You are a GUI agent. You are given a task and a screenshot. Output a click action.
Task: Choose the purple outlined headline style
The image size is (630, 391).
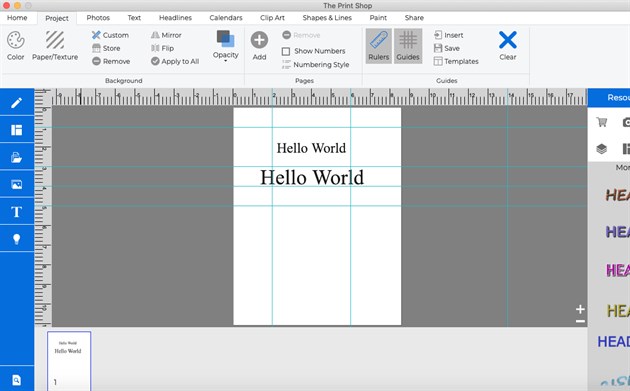[x=618, y=232]
